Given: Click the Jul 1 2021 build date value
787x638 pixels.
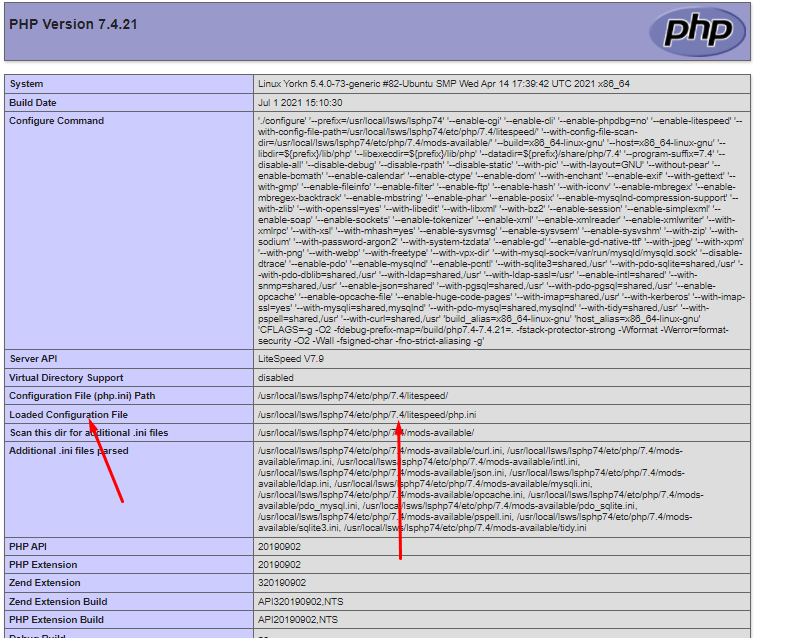Looking at the screenshot, I should click(x=300, y=102).
